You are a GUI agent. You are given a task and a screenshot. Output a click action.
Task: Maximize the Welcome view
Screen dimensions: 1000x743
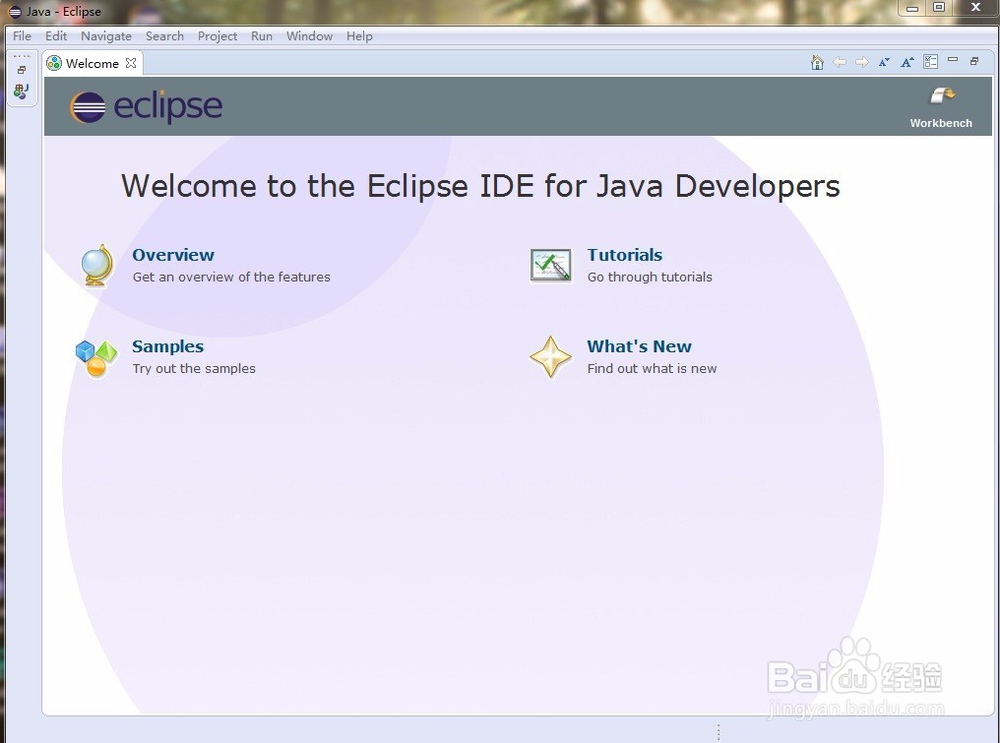coord(974,61)
